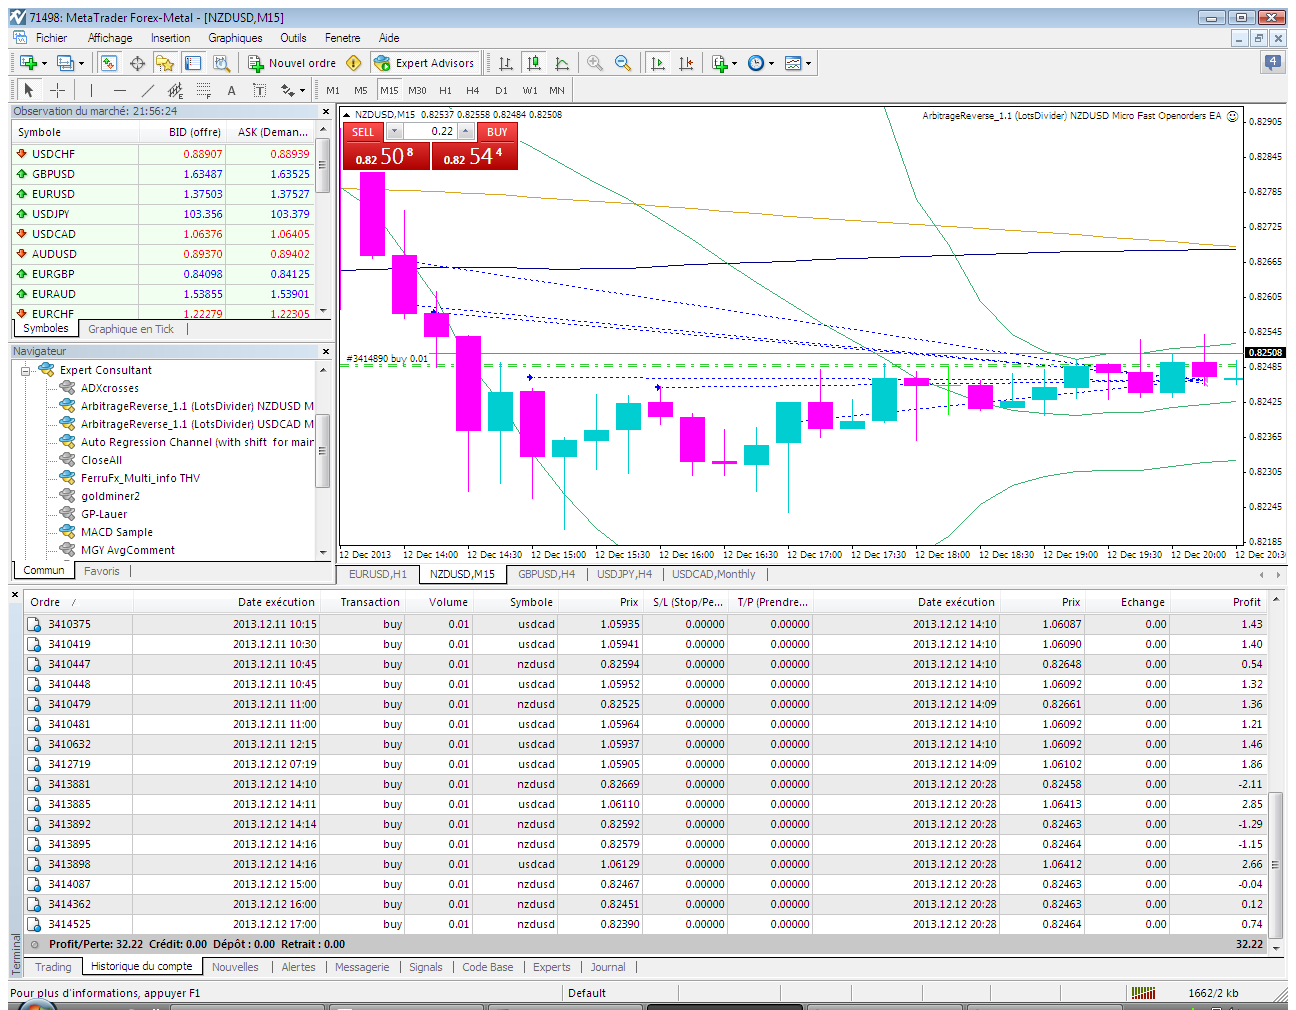
Task: Open the chart templates icon
Action: click(x=793, y=63)
